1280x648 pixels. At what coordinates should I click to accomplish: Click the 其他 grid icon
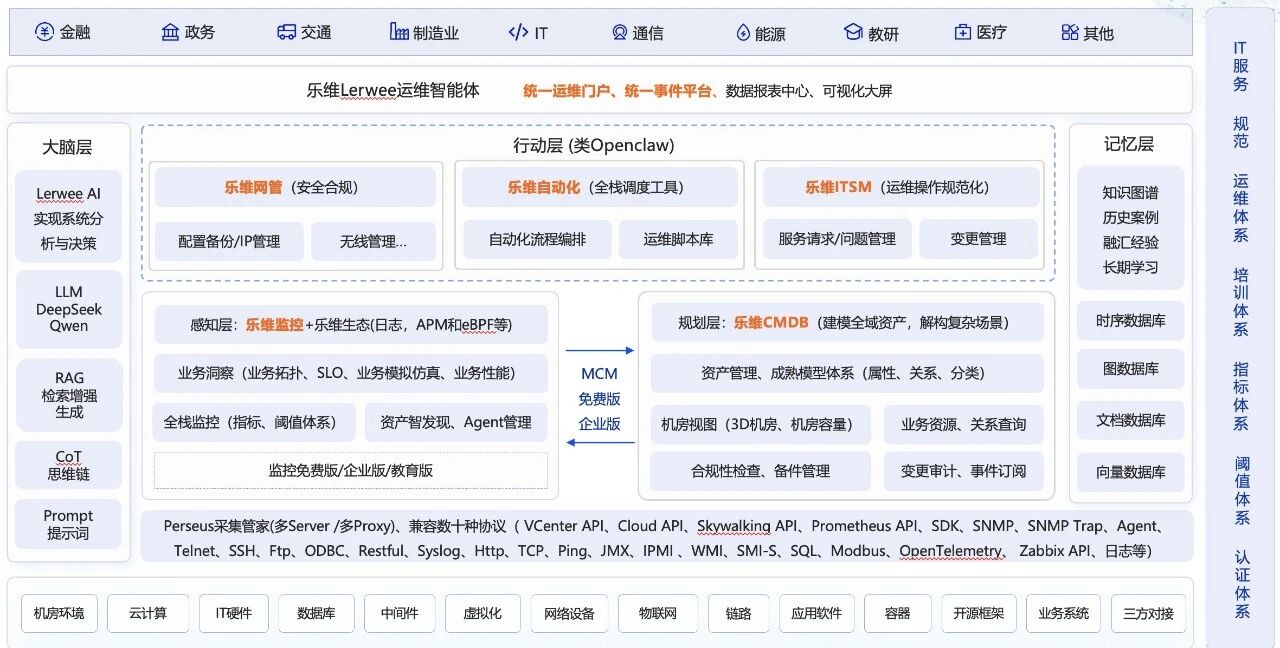[x=1070, y=32]
